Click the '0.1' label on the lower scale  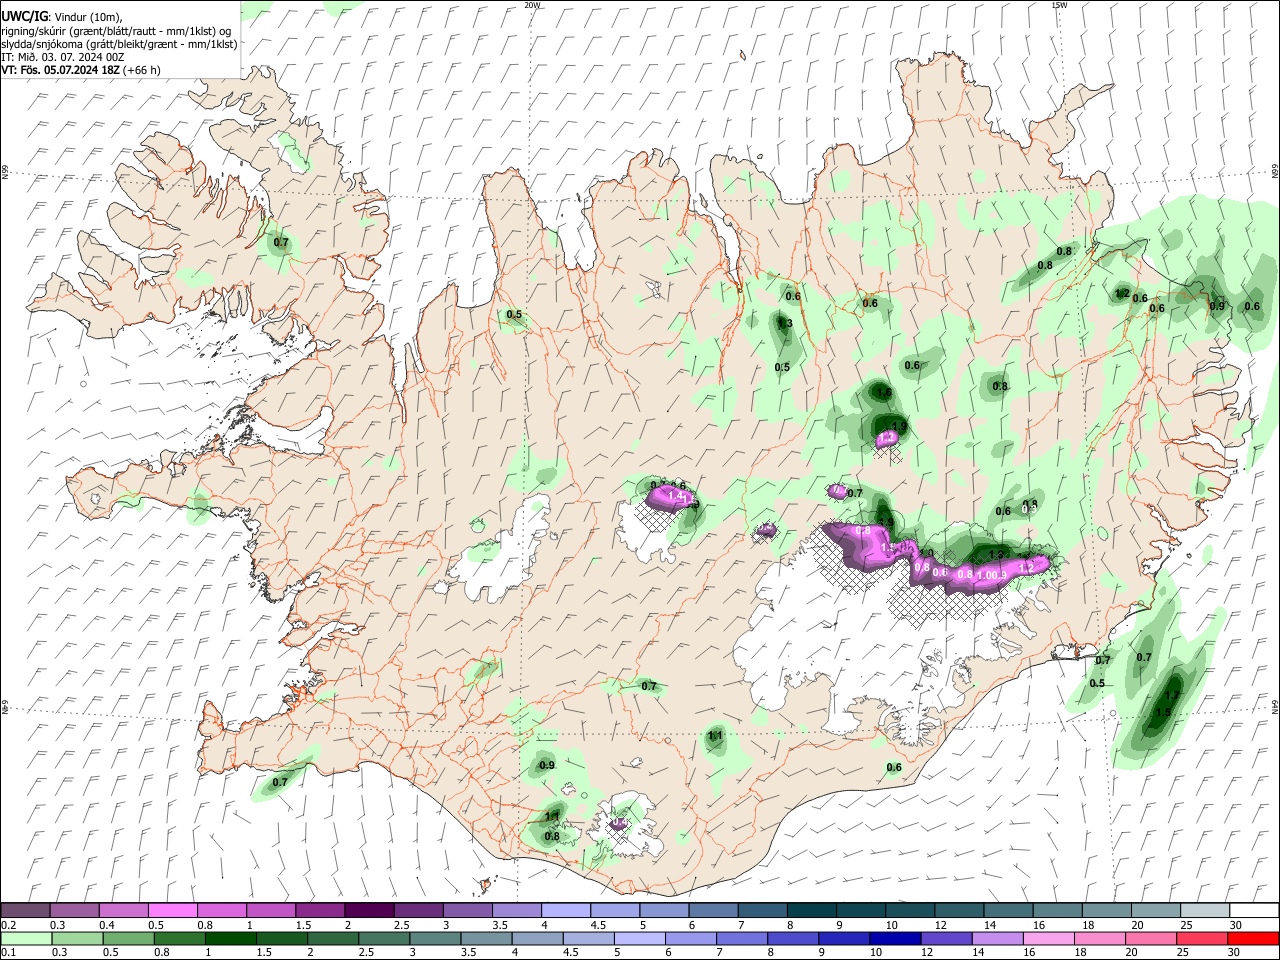pos(9,953)
